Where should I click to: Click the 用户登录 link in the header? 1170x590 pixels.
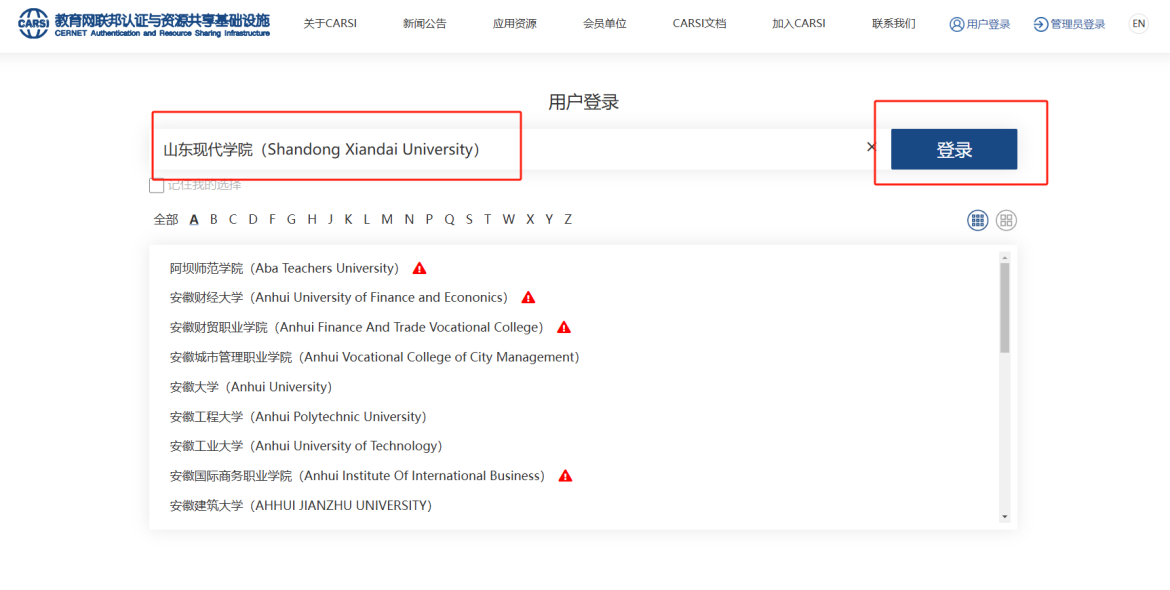pyautogui.click(x=980, y=25)
